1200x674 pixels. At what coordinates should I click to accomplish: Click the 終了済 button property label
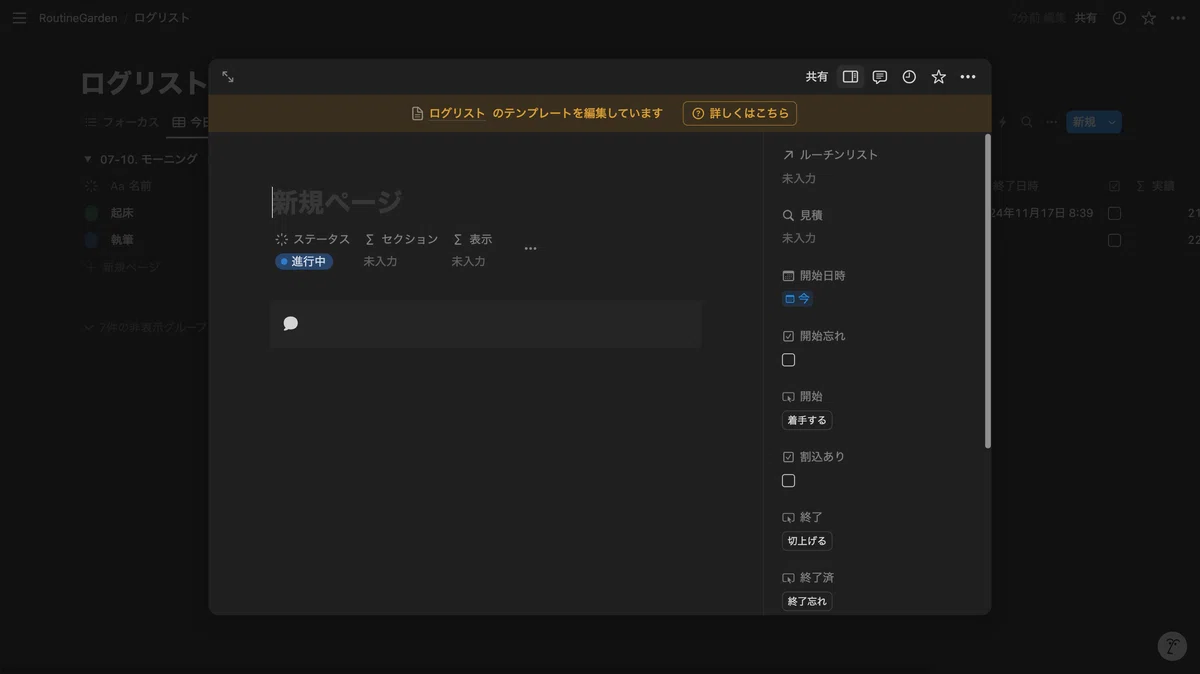(808, 578)
